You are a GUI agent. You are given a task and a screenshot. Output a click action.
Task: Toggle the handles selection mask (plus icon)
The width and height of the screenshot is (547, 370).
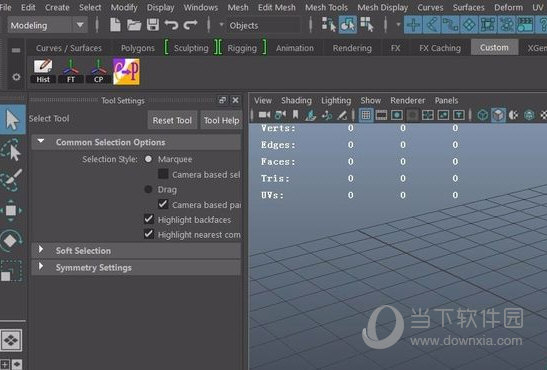click(x=414, y=25)
